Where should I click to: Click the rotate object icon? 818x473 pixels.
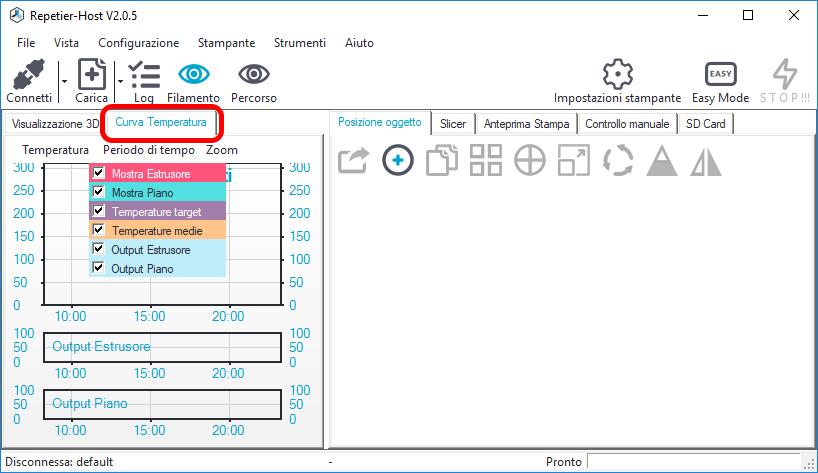click(618, 160)
